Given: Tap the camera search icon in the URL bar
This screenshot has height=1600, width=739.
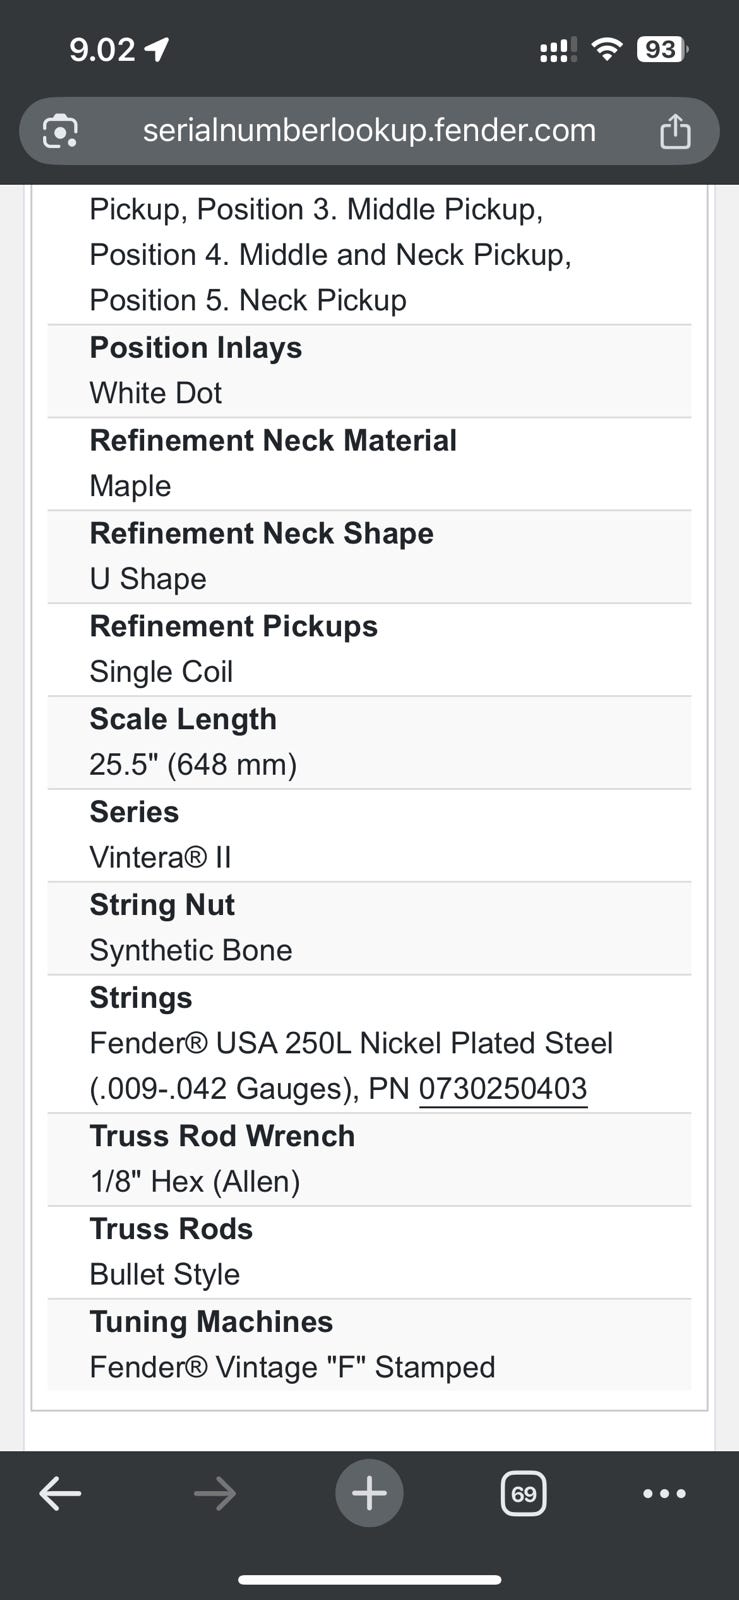Looking at the screenshot, I should point(60,131).
